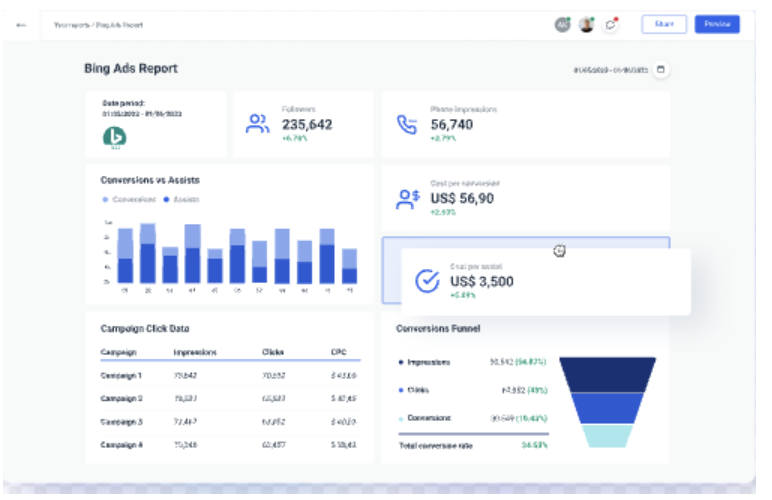772x500 pixels.
Task: Select the Campaign 1 row label
Action: 121,375
